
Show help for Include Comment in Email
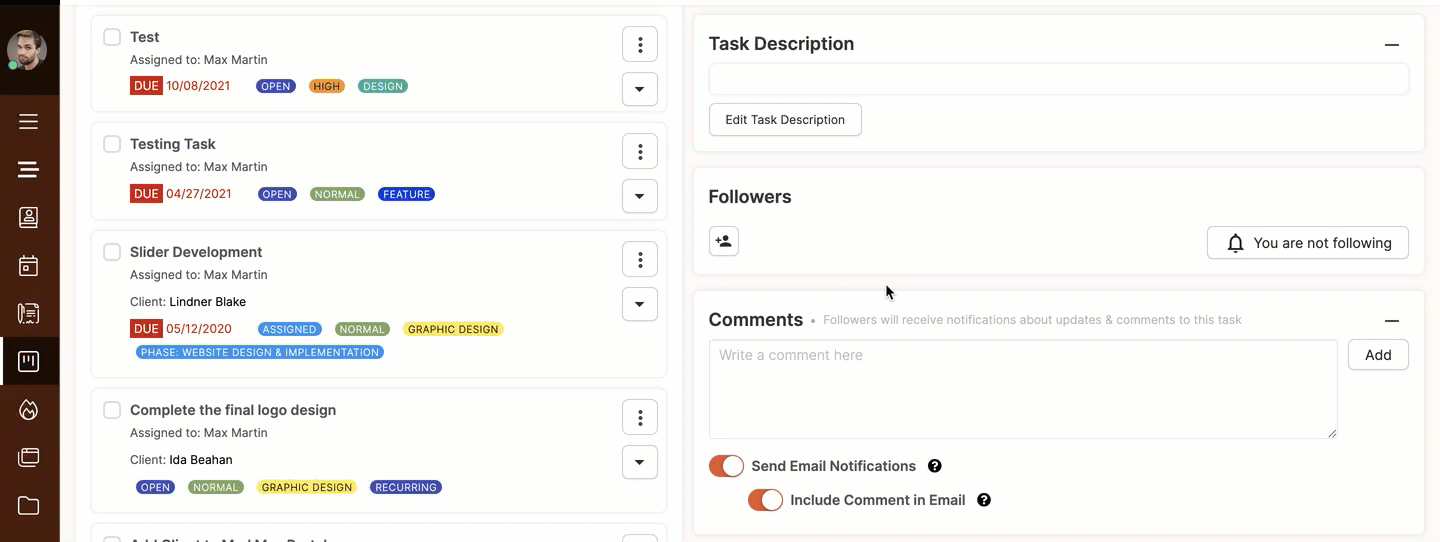point(984,500)
